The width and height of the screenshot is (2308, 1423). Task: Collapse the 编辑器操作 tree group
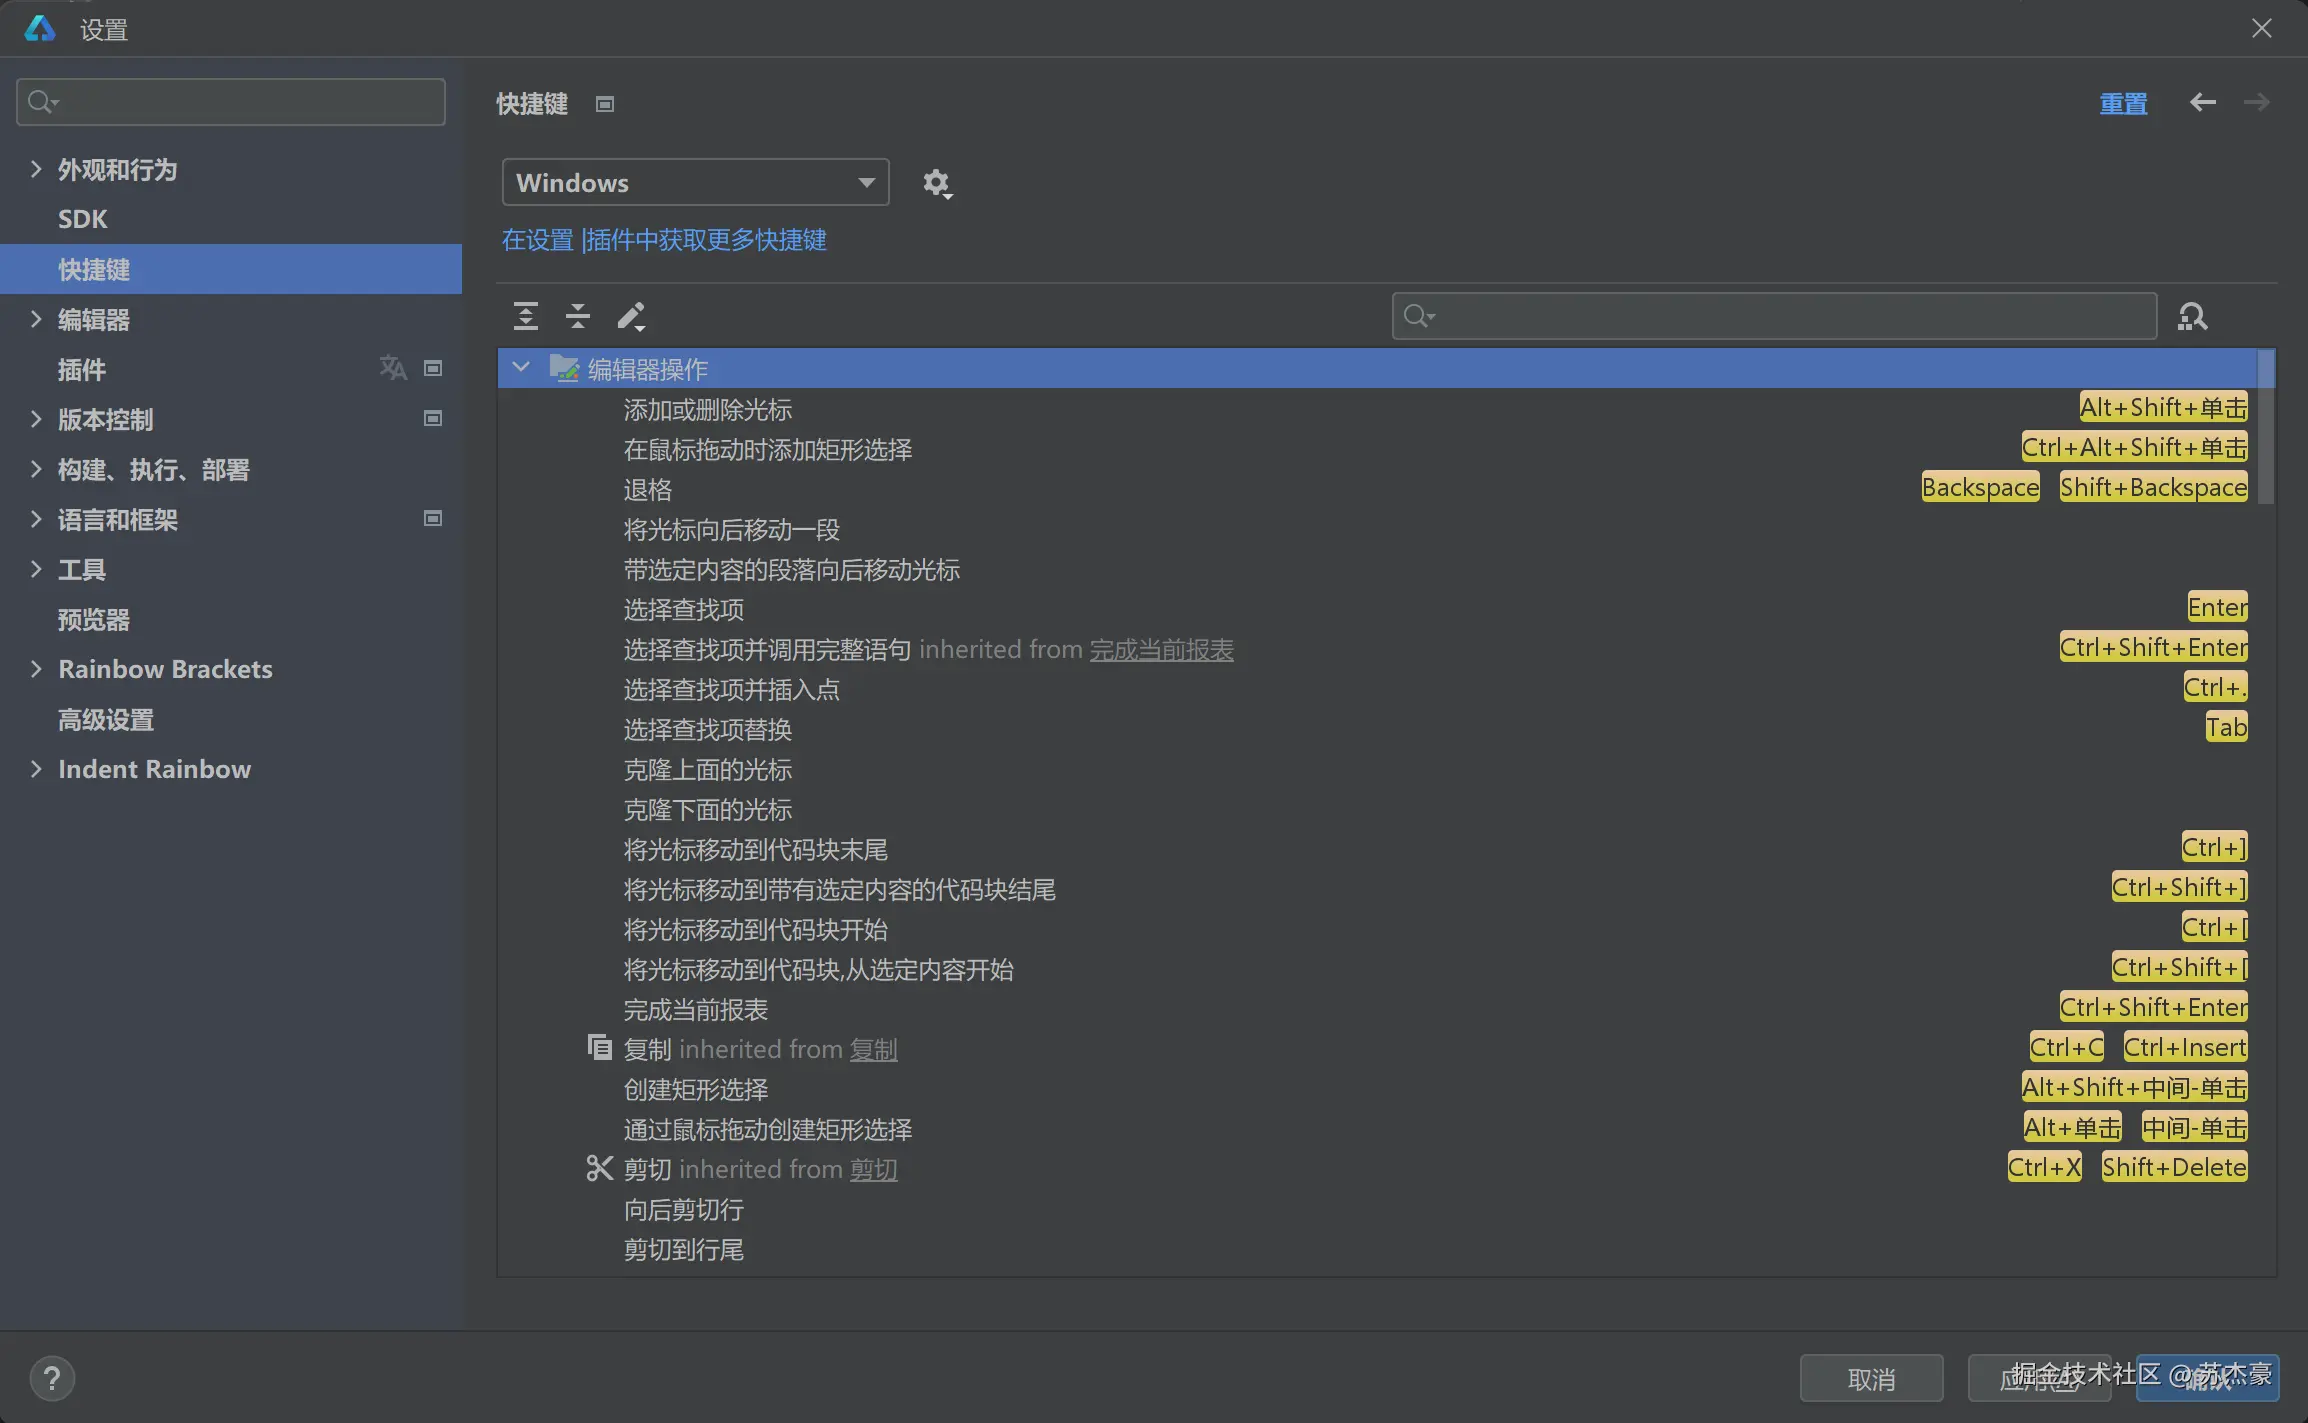click(x=521, y=367)
